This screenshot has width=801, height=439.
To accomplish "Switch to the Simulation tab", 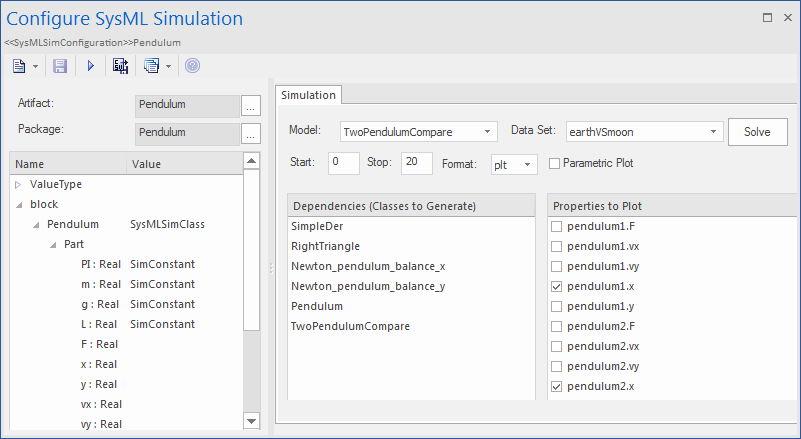I will coord(309,95).
